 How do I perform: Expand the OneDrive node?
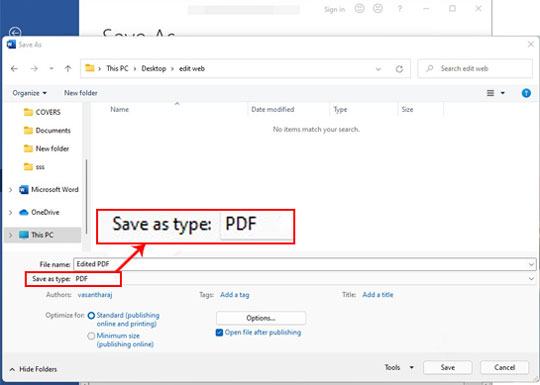[x=11, y=212]
